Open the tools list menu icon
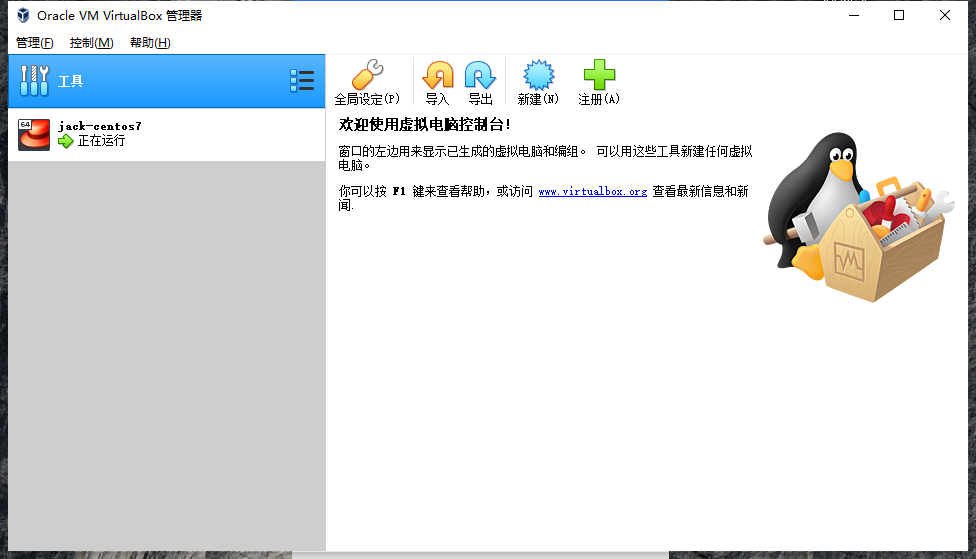 click(x=302, y=81)
